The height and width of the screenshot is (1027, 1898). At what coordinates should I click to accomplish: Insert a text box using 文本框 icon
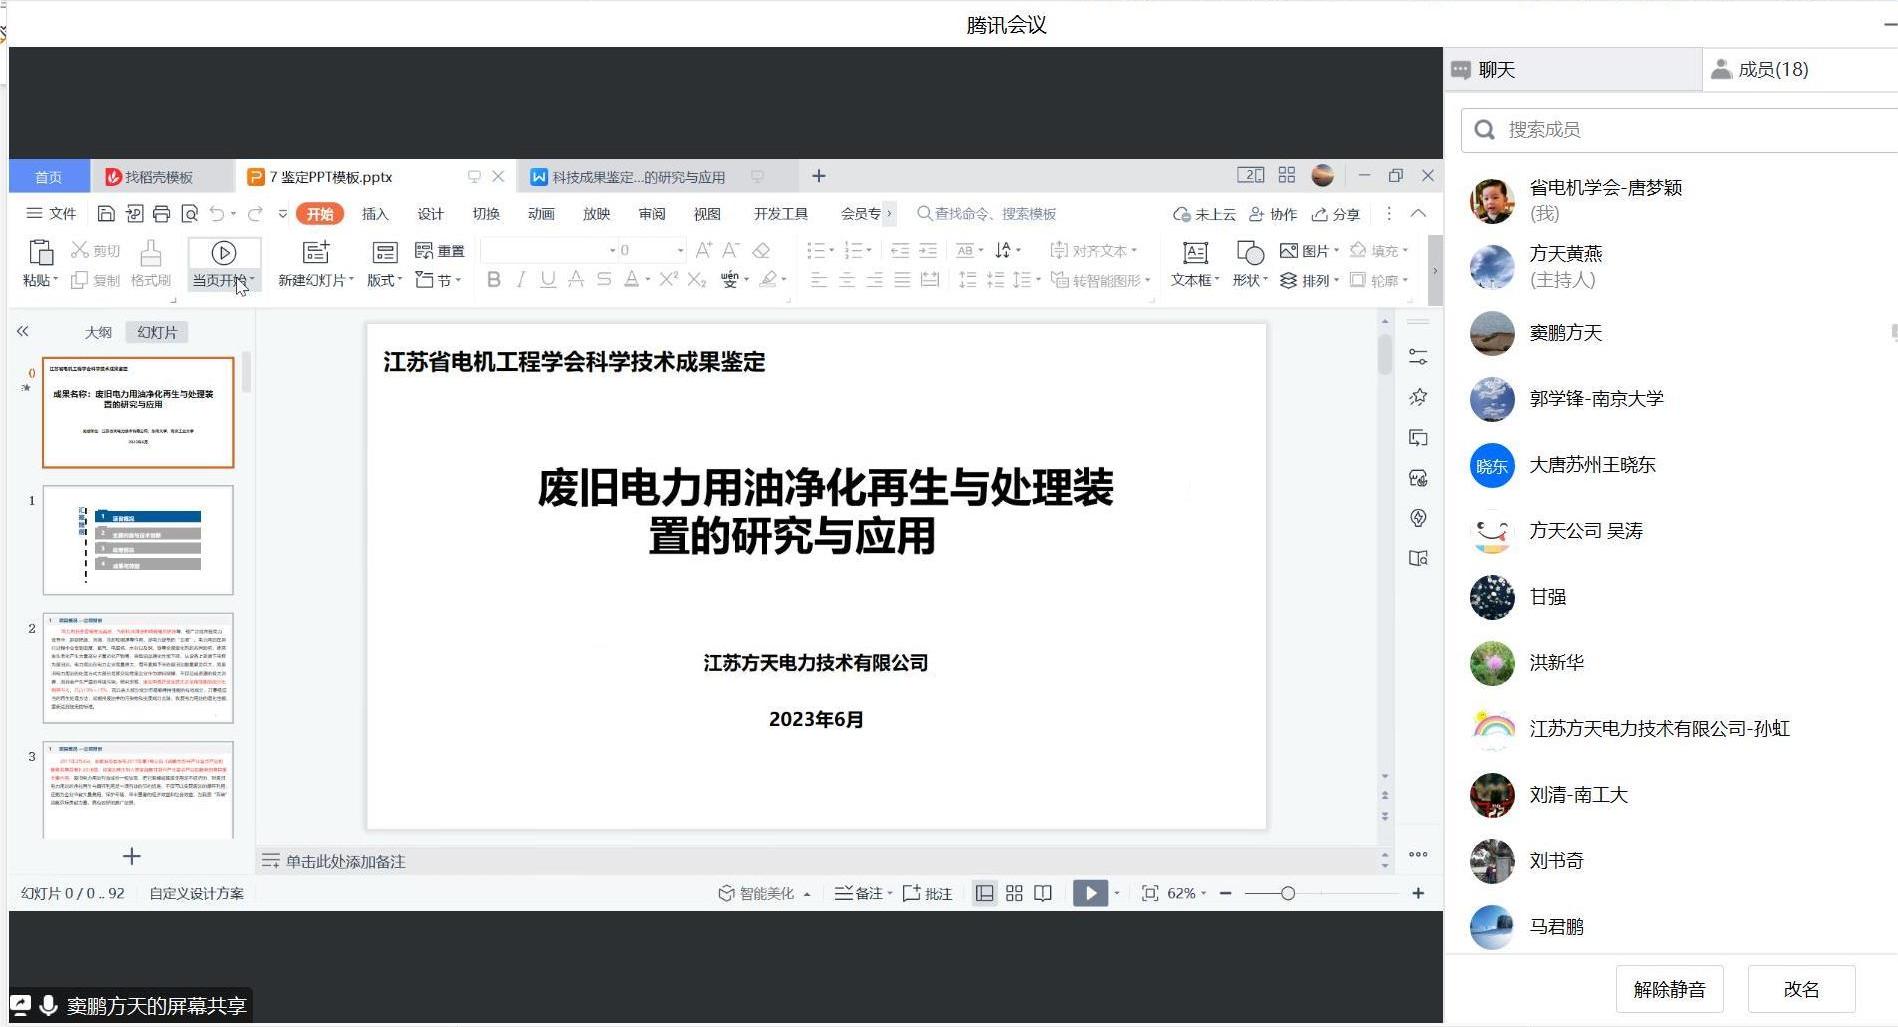[1194, 253]
